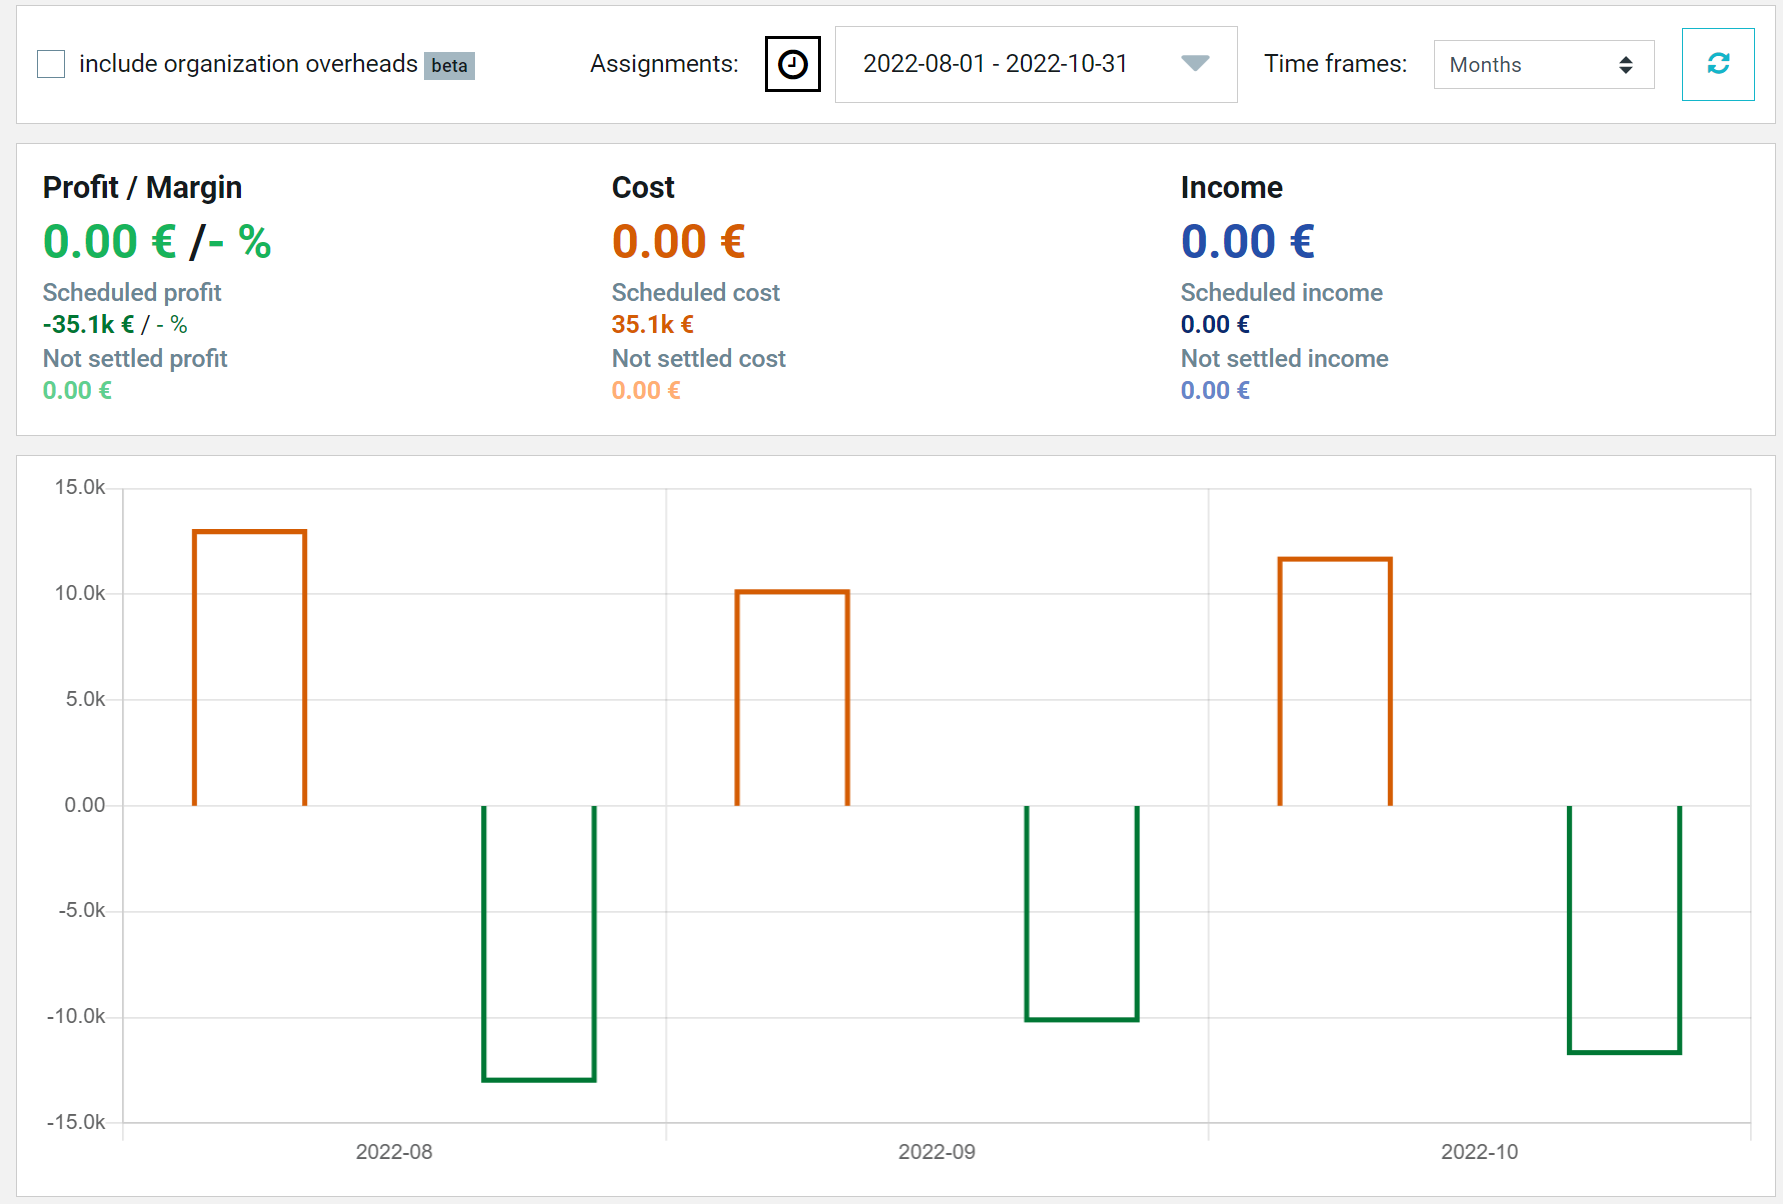Enable include organization overheads checkbox
This screenshot has height=1204, width=1783.
point(51,64)
